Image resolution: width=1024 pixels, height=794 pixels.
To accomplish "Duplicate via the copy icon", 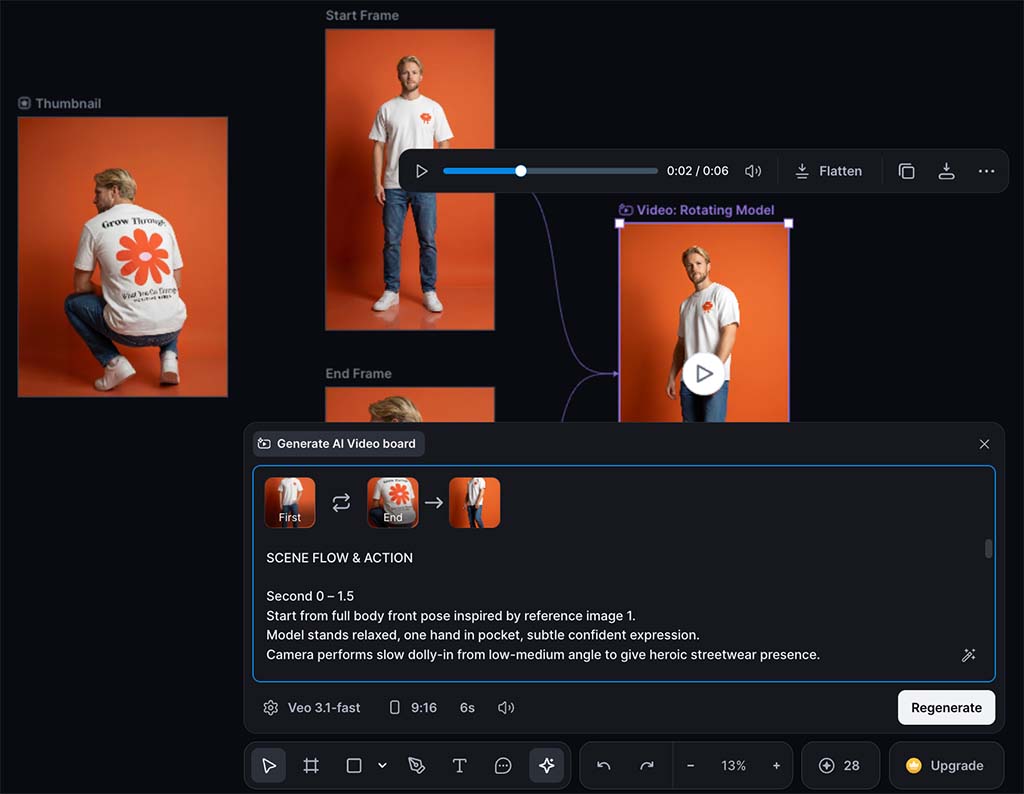I will (x=906, y=171).
